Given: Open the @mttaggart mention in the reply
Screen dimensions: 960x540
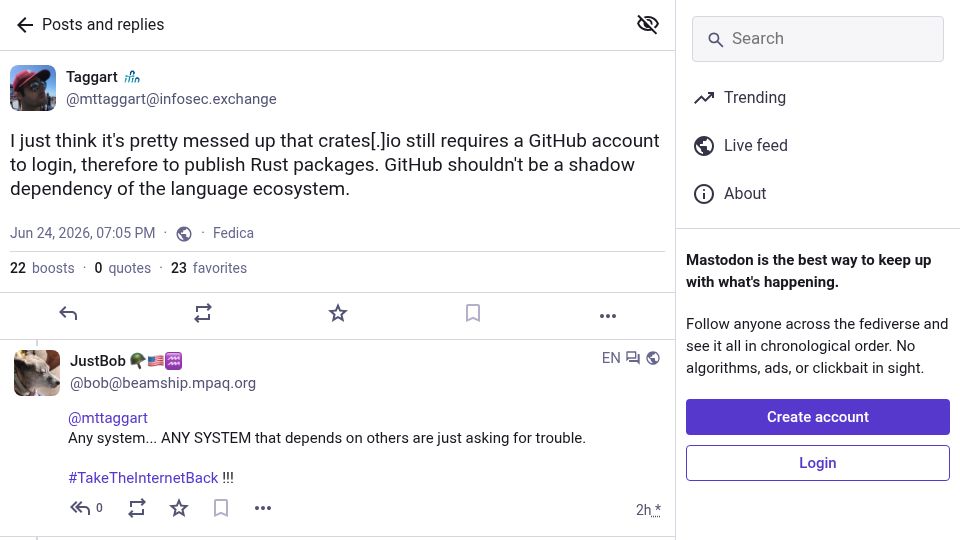Looking at the screenshot, I should coord(108,418).
